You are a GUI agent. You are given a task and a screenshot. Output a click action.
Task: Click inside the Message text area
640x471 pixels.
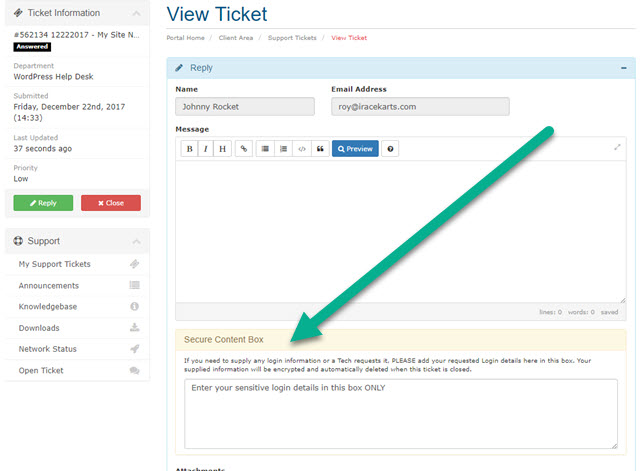[401, 231]
